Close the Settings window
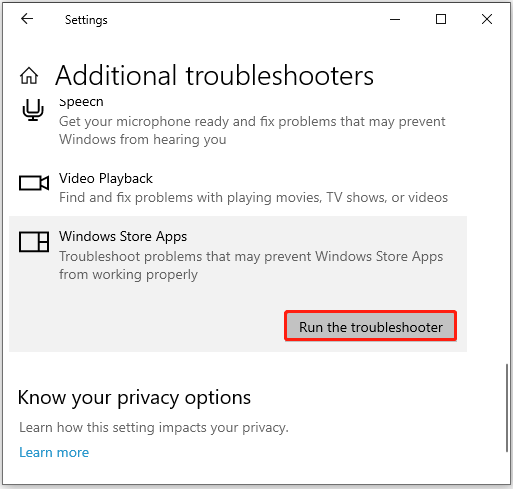 point(487,19)
